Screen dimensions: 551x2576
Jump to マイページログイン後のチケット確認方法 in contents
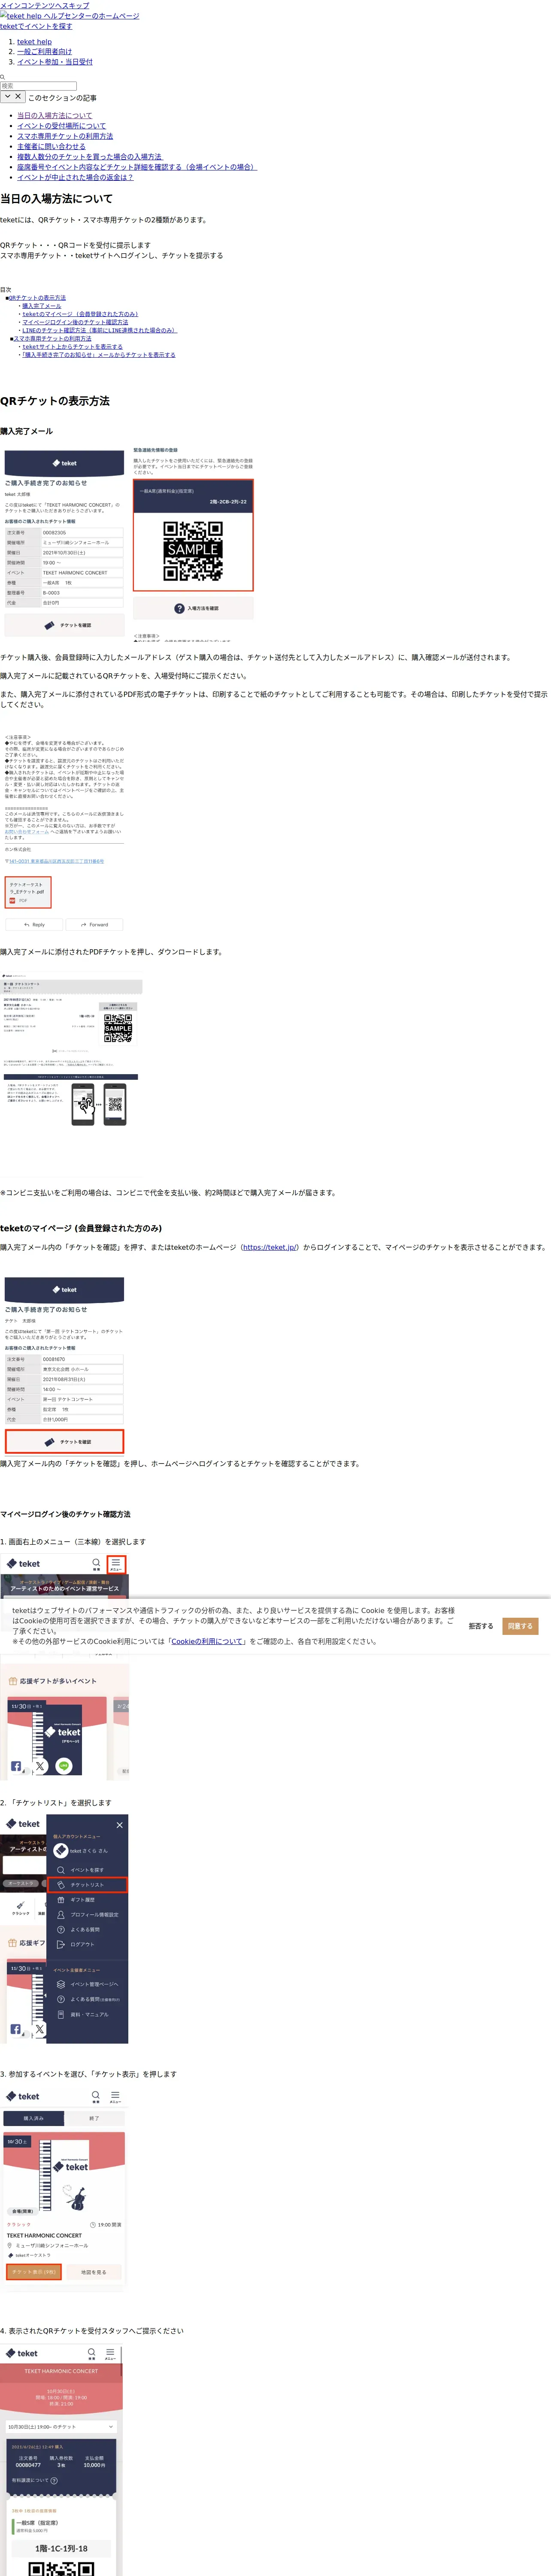point(75,322)
